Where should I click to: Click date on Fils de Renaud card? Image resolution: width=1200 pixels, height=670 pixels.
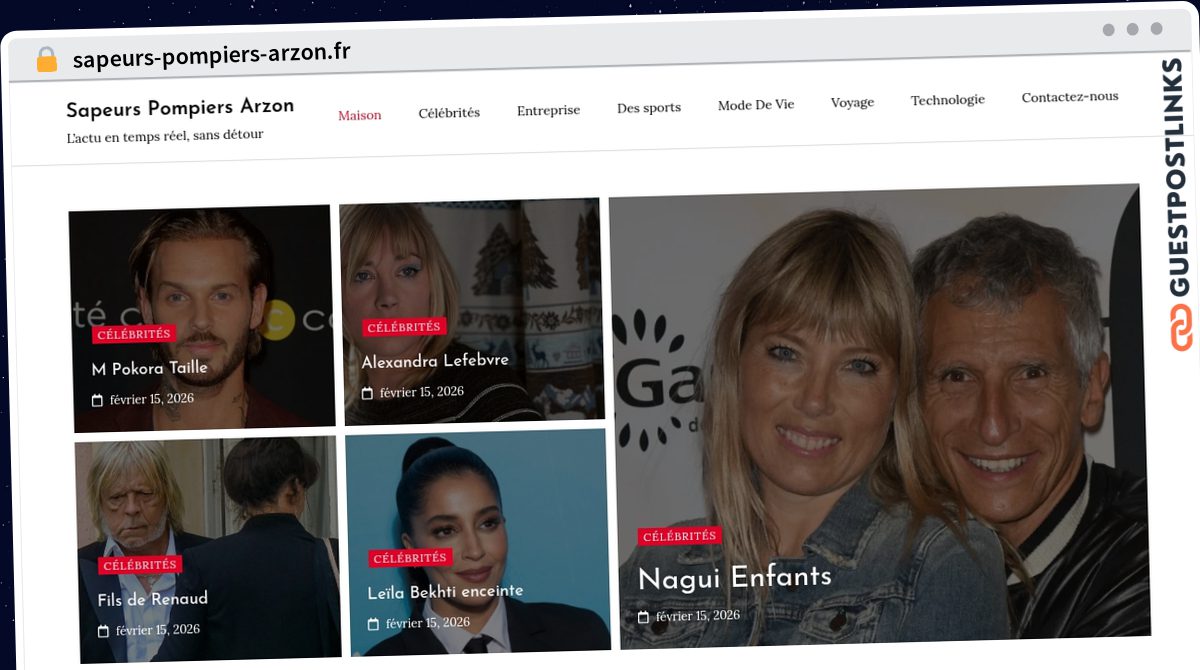click(x=158, y=630)
